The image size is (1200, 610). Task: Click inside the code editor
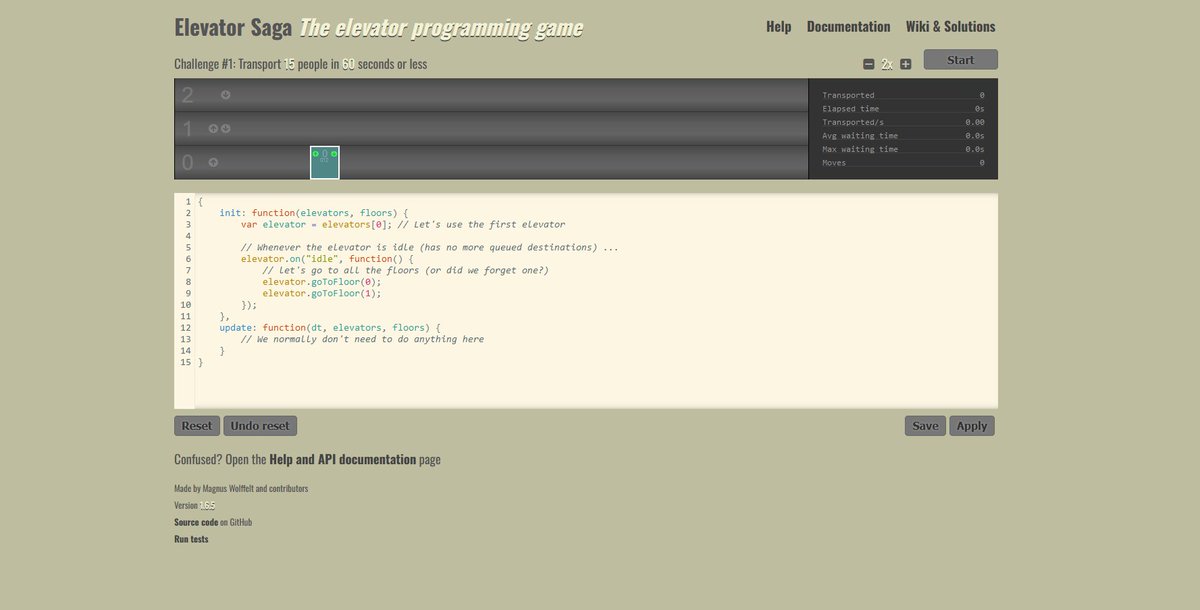(x=500, y=300)
